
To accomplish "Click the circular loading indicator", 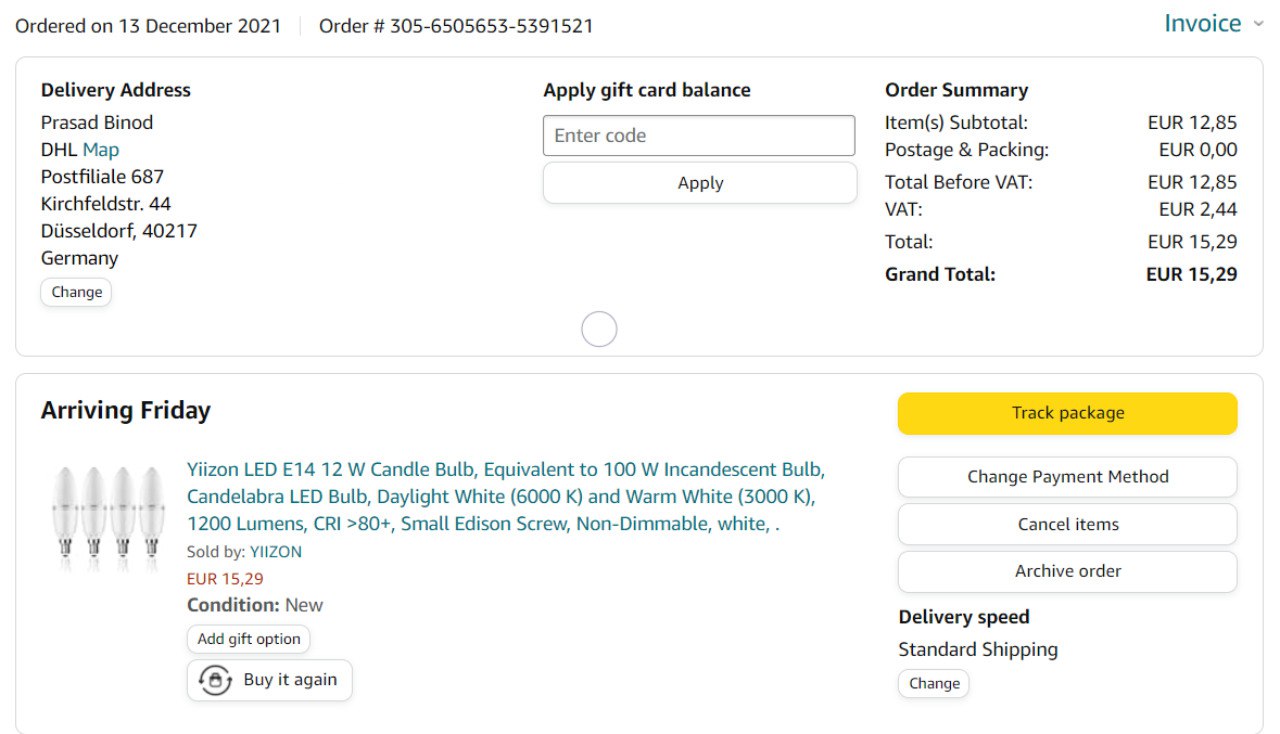I will pyautogui.click(x=599, y=329).
